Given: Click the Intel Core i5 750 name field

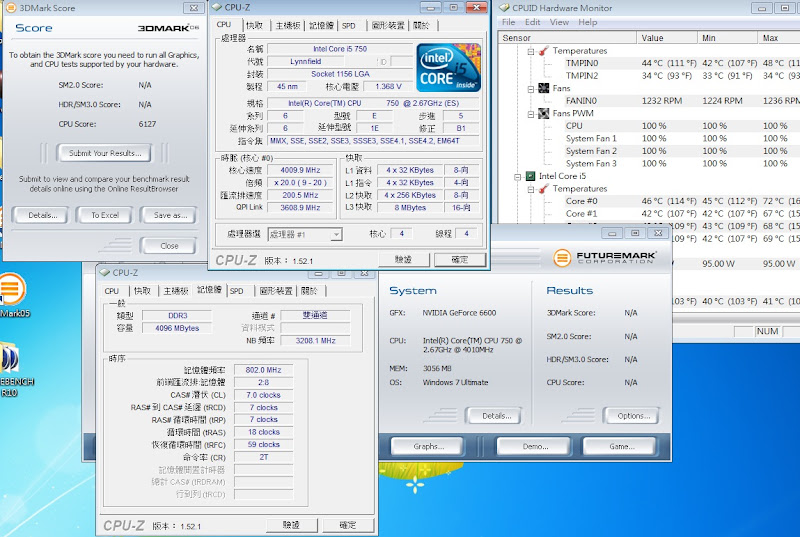Looking at the screenshot, I should [340, 49].
